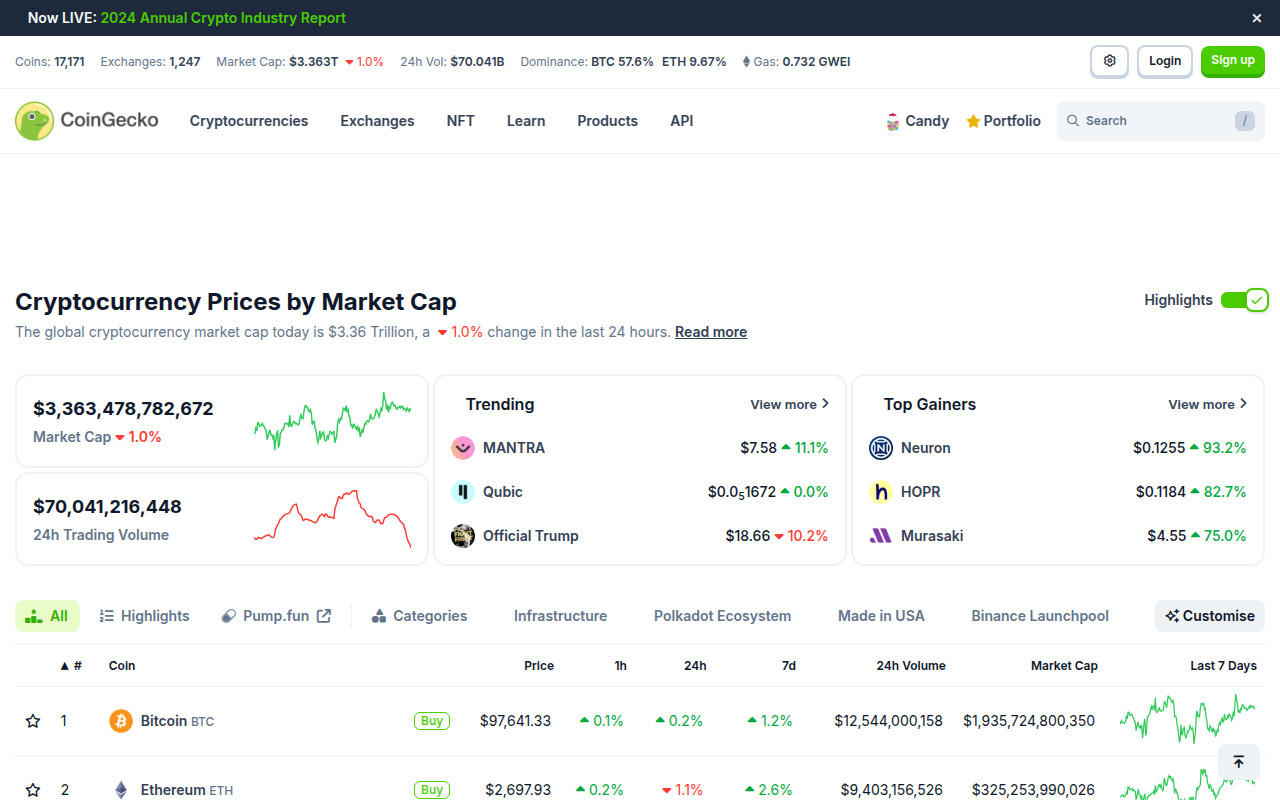Select the Polkadot Ecosystem tab
The image size is (1280, 800).
(x=722, y=616)
